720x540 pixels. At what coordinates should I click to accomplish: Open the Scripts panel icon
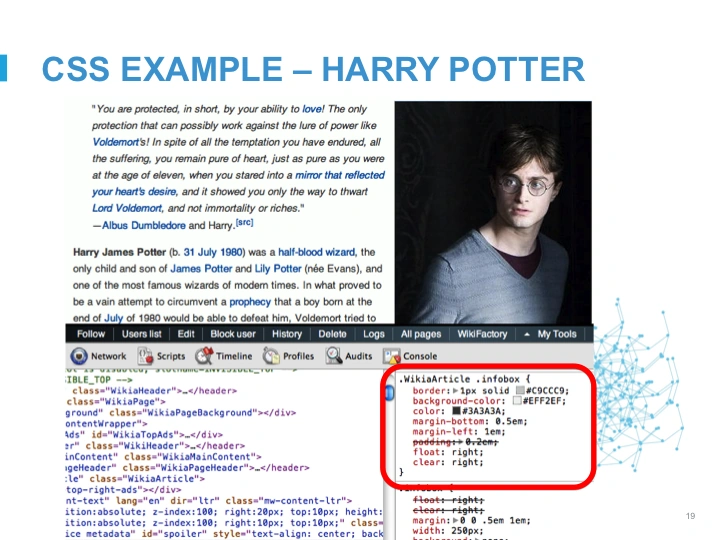[x=146, y=356]
